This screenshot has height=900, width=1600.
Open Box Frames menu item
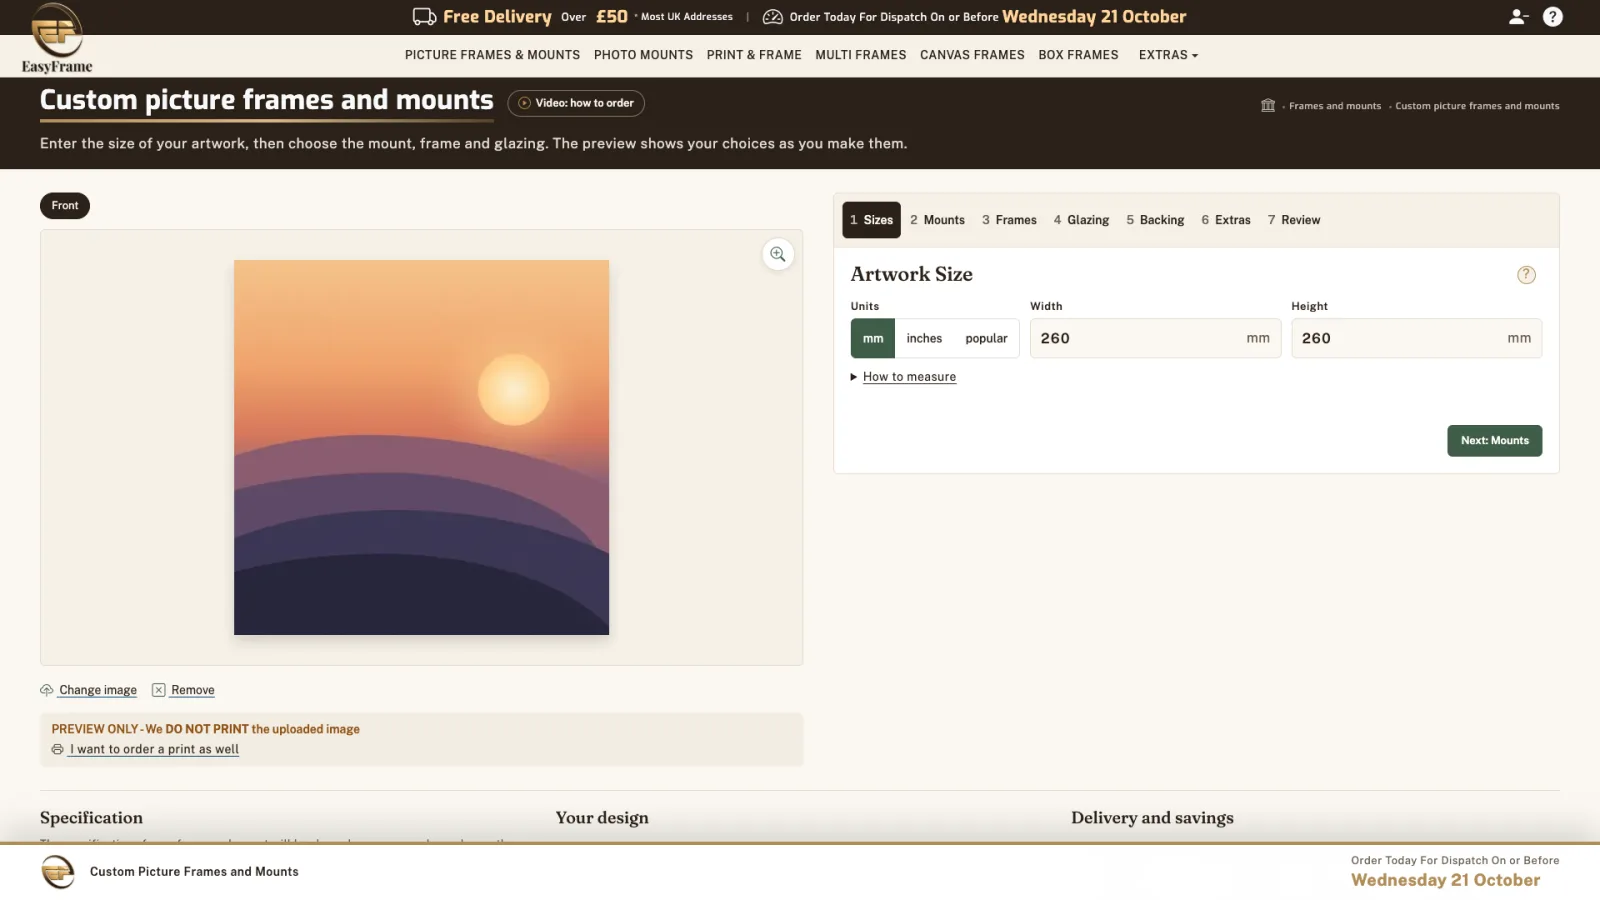coord(1078,55)
